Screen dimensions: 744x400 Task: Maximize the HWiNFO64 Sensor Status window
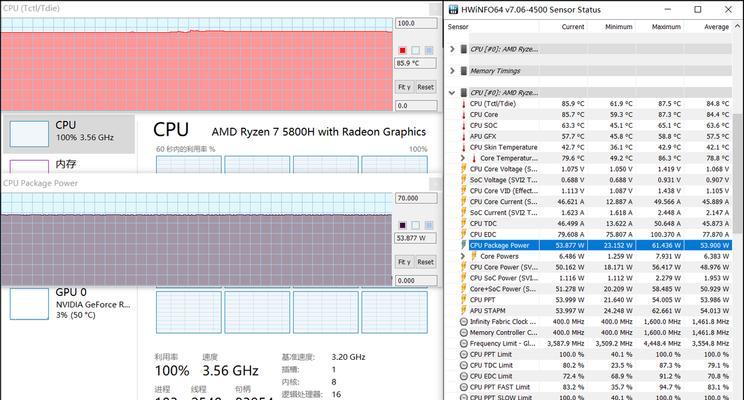pyautogui.click(x=698, y=9)
